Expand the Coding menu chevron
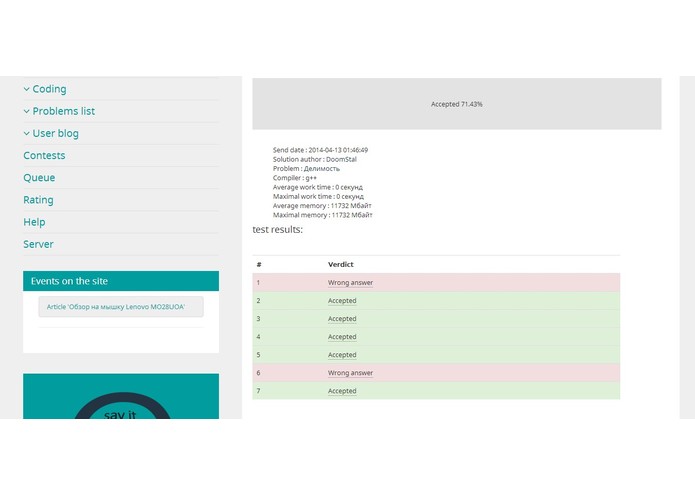 [x=27, y=89]
